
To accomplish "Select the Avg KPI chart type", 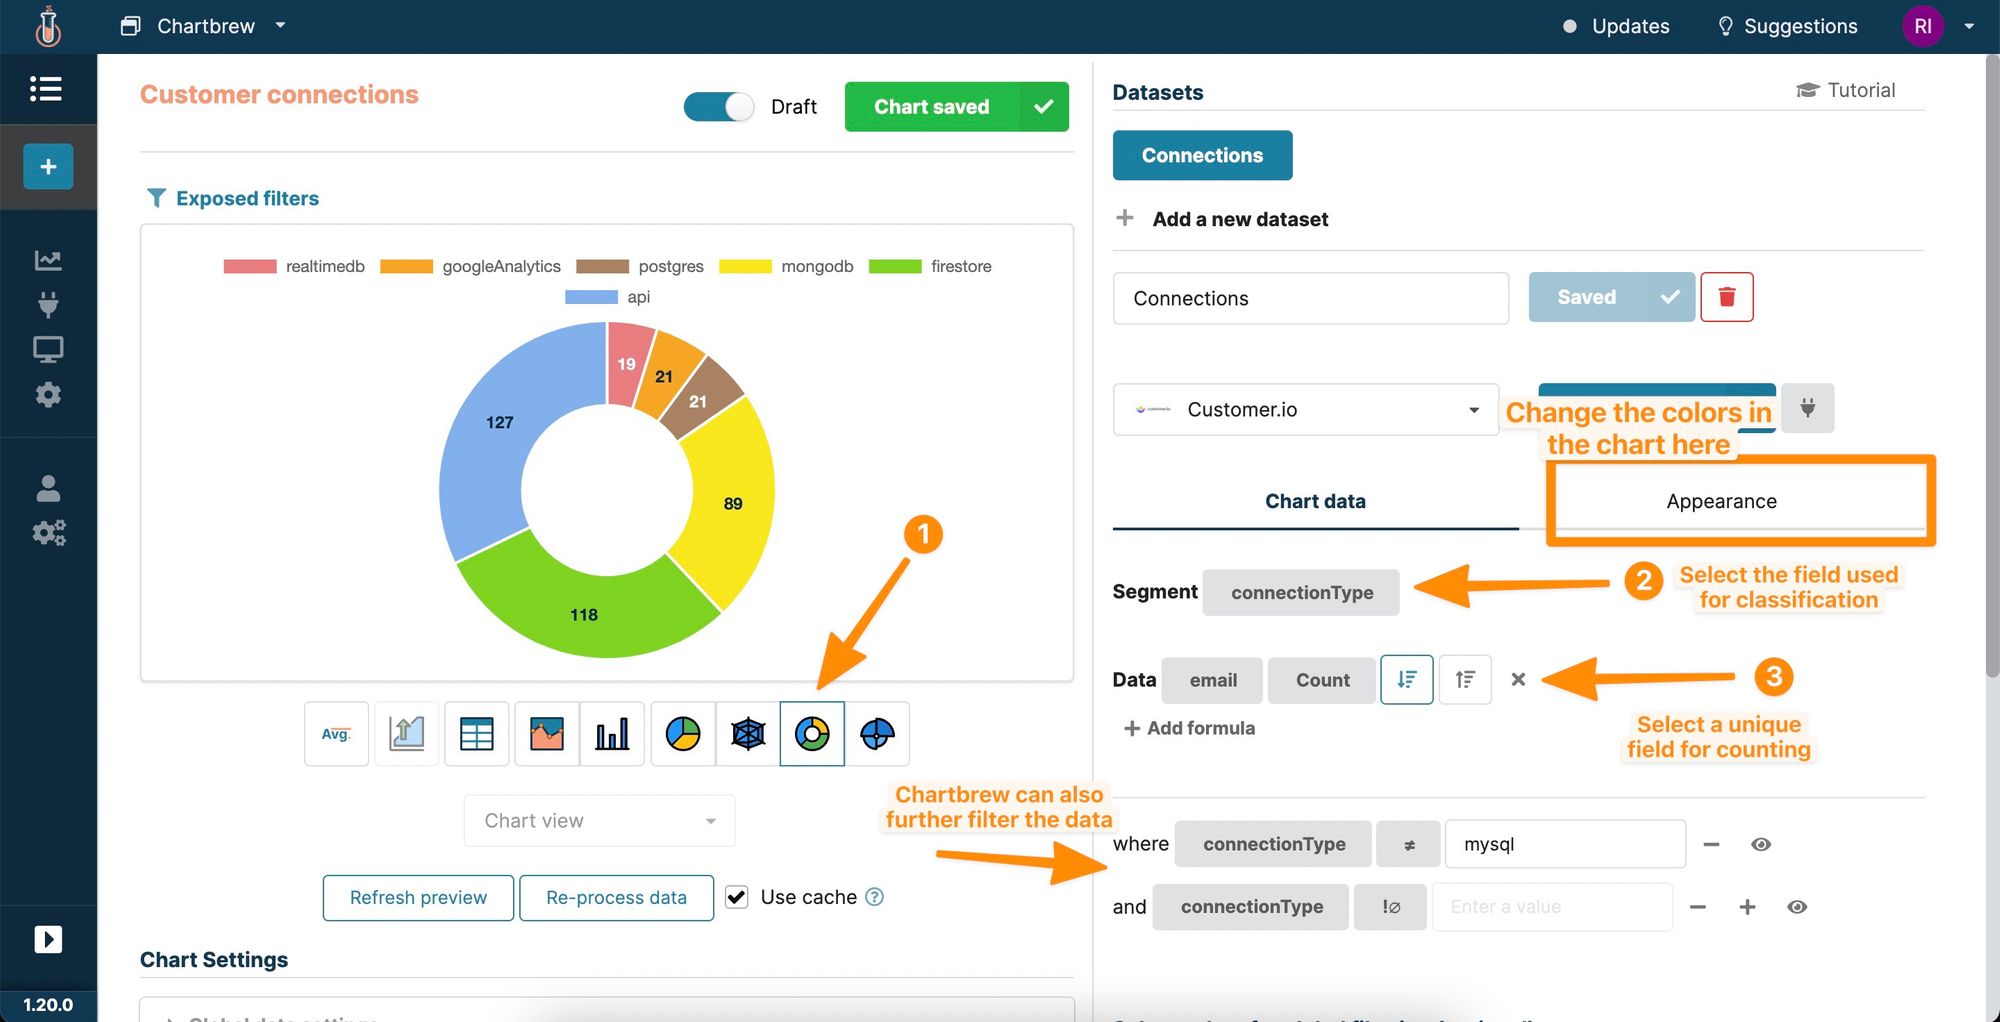I will 336,733.
